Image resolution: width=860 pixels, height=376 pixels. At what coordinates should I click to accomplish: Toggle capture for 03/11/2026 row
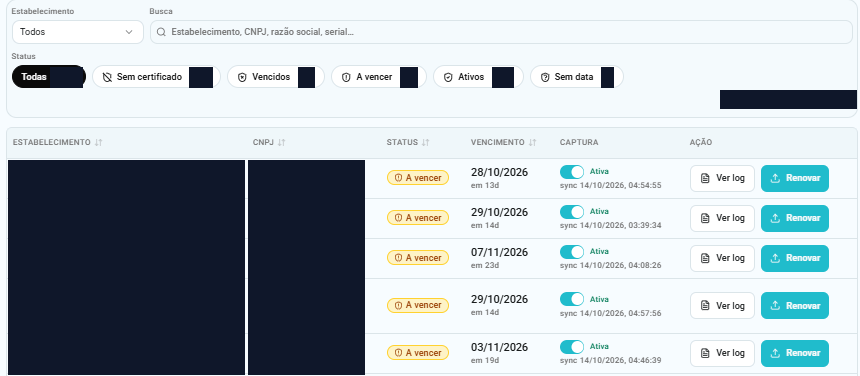point(572,347)
